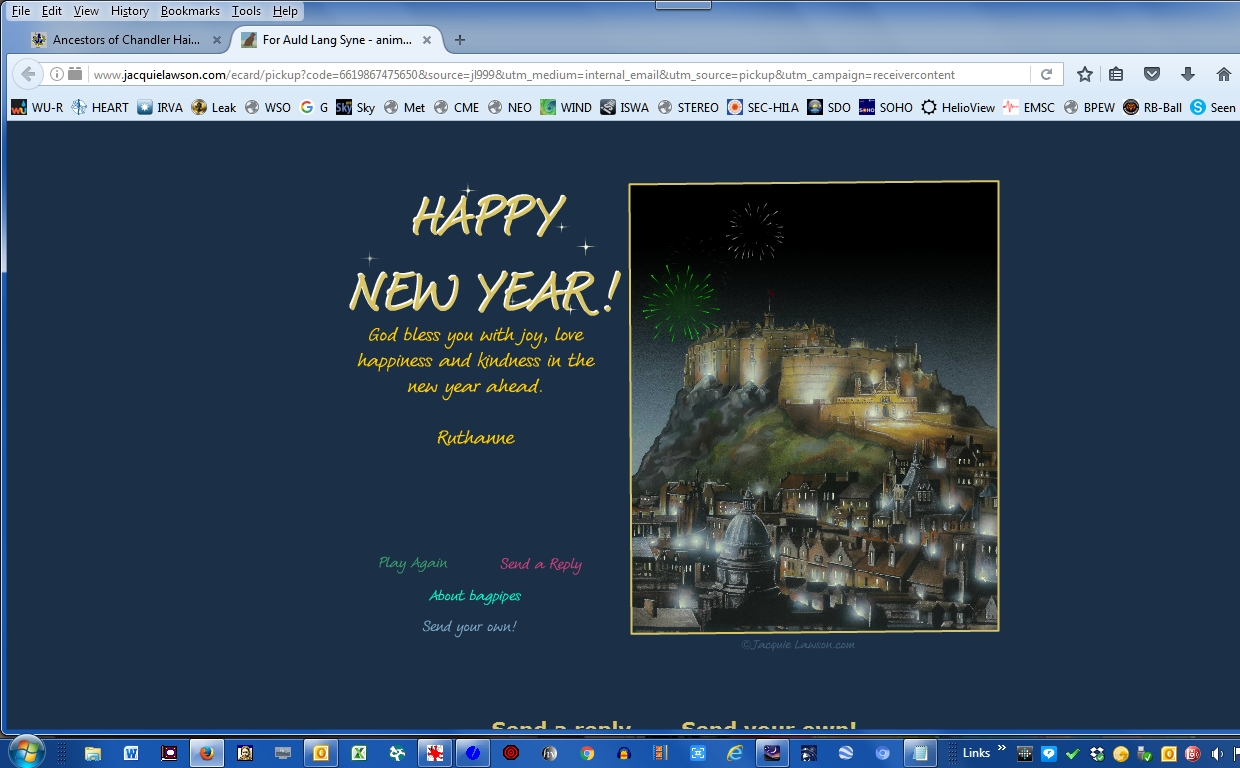Switch to Firefox in the taskbar
1240x768 pixels.
(207, 753)
